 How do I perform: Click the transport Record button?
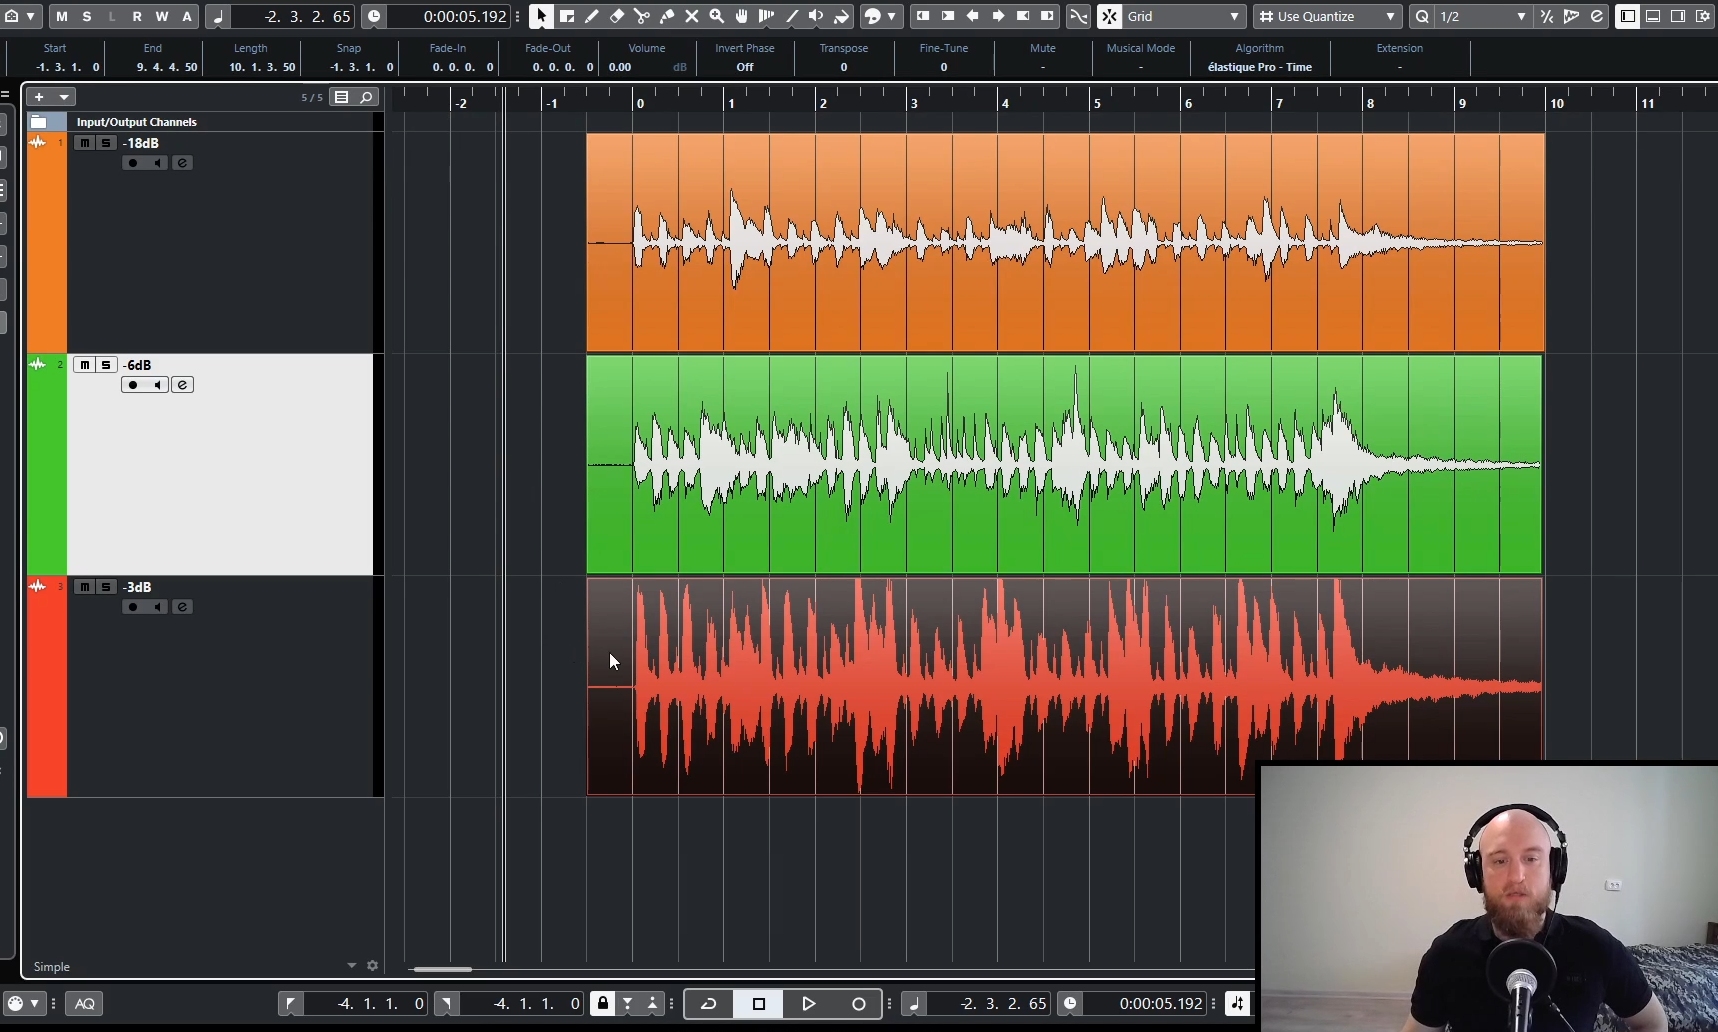point(858,1003)
